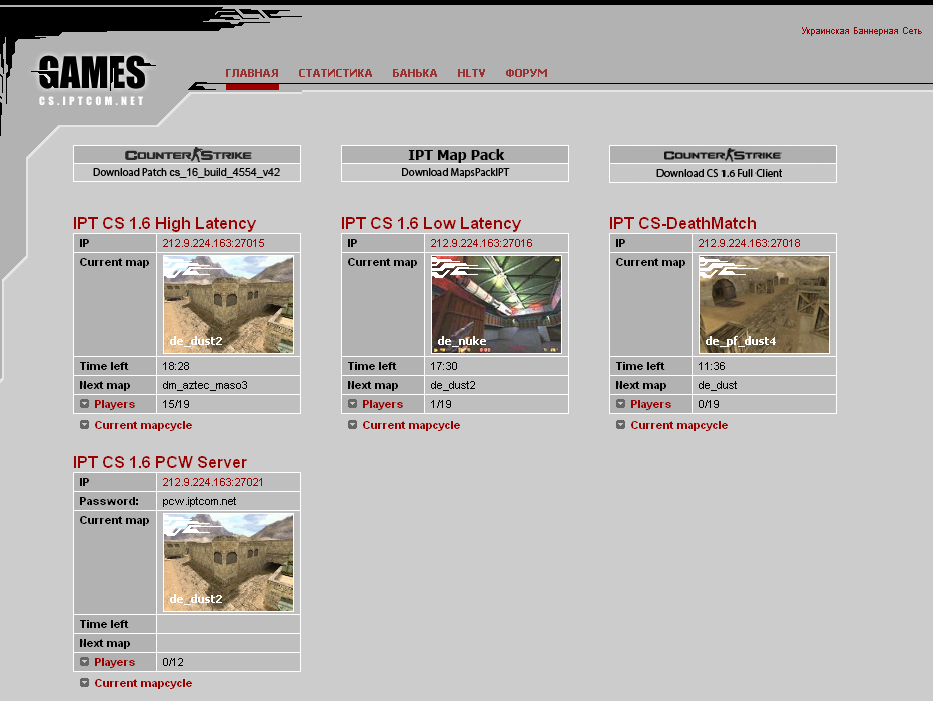Download Patch cs_16_build_4554_v42
This screenshot has width=933, height=701.
186,173
